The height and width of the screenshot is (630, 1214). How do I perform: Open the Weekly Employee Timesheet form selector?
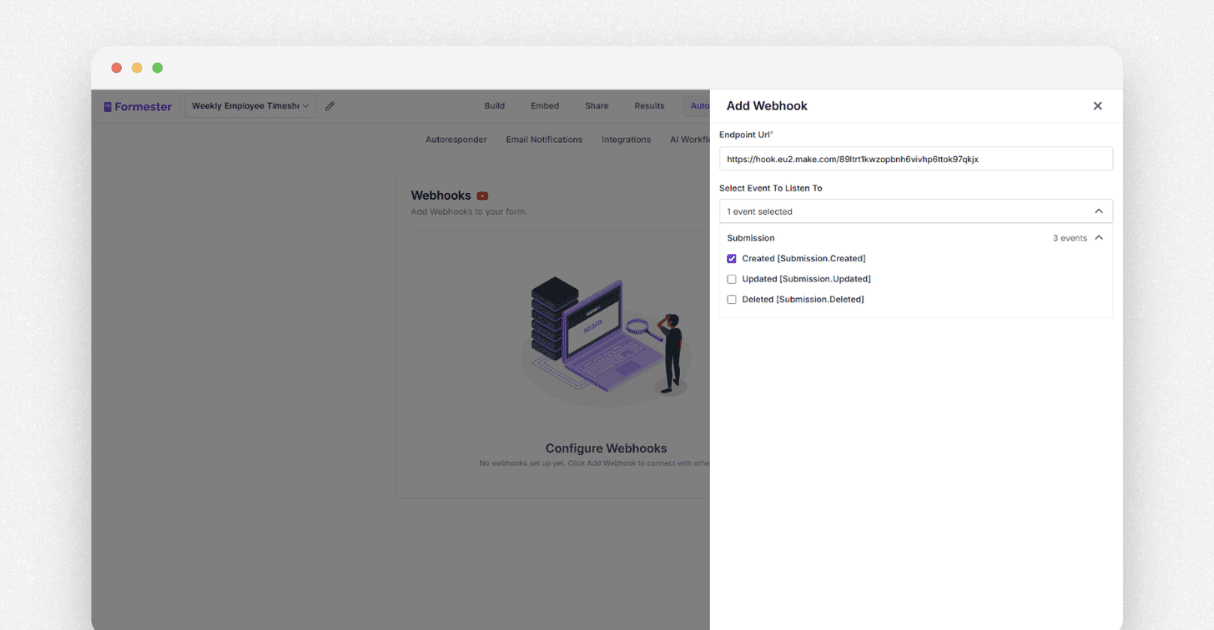coord(249,105)
